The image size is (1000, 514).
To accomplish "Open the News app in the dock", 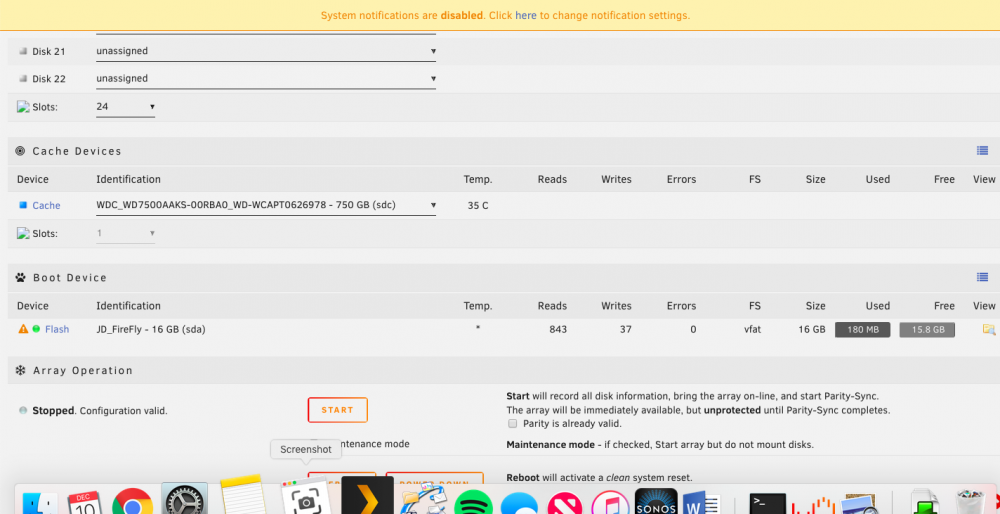I will pyautogui.click(x=564, y=504).
